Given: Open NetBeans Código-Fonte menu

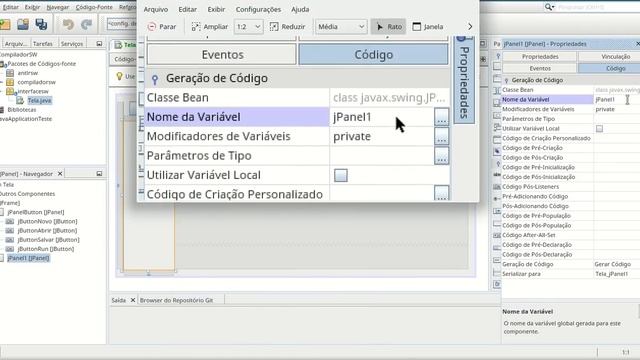Looking at the screenshot, I should coord(94,7).
